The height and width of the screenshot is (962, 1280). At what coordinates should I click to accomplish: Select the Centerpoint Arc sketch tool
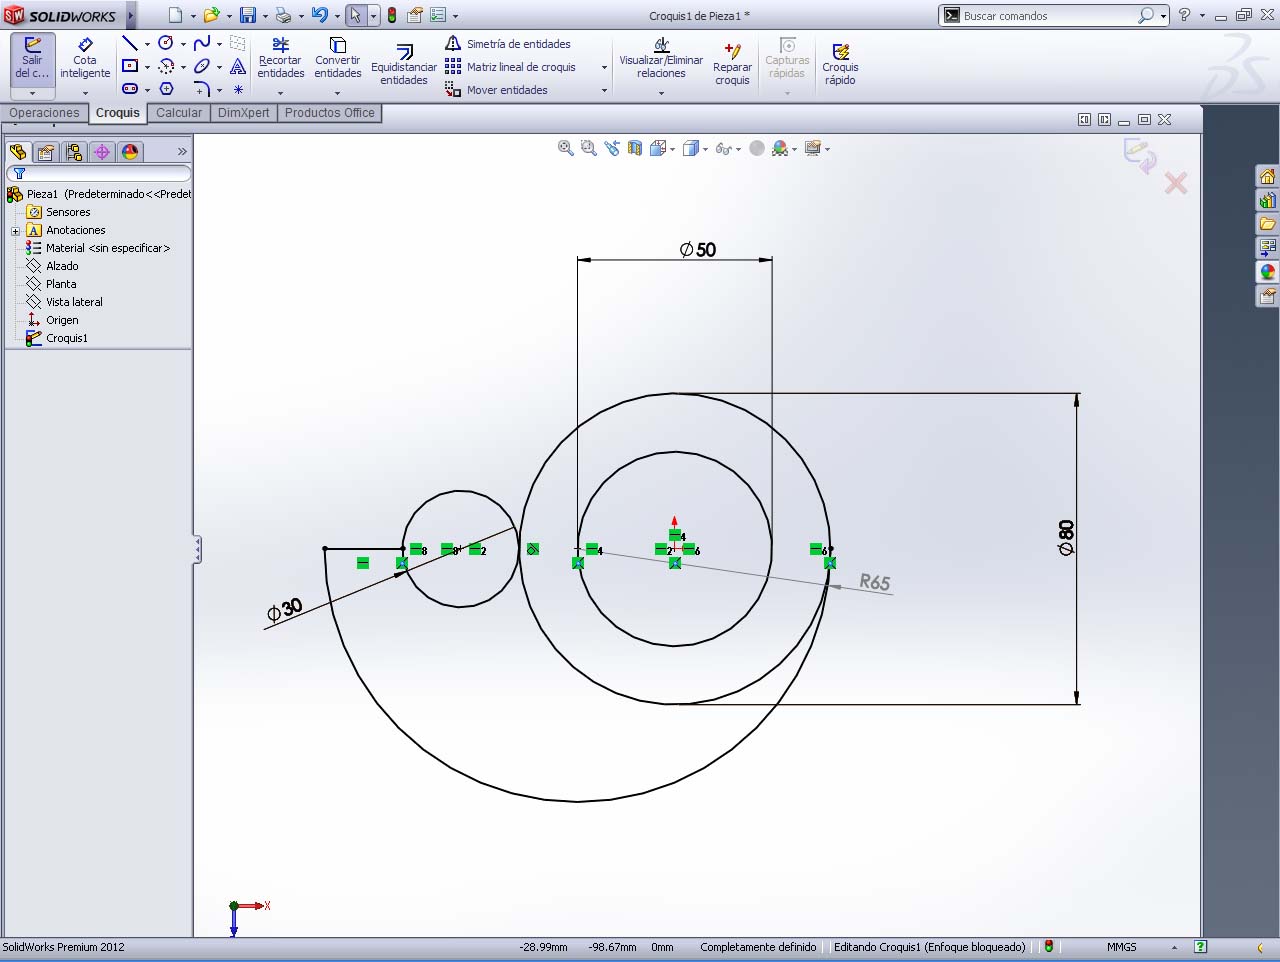point(166,66)
